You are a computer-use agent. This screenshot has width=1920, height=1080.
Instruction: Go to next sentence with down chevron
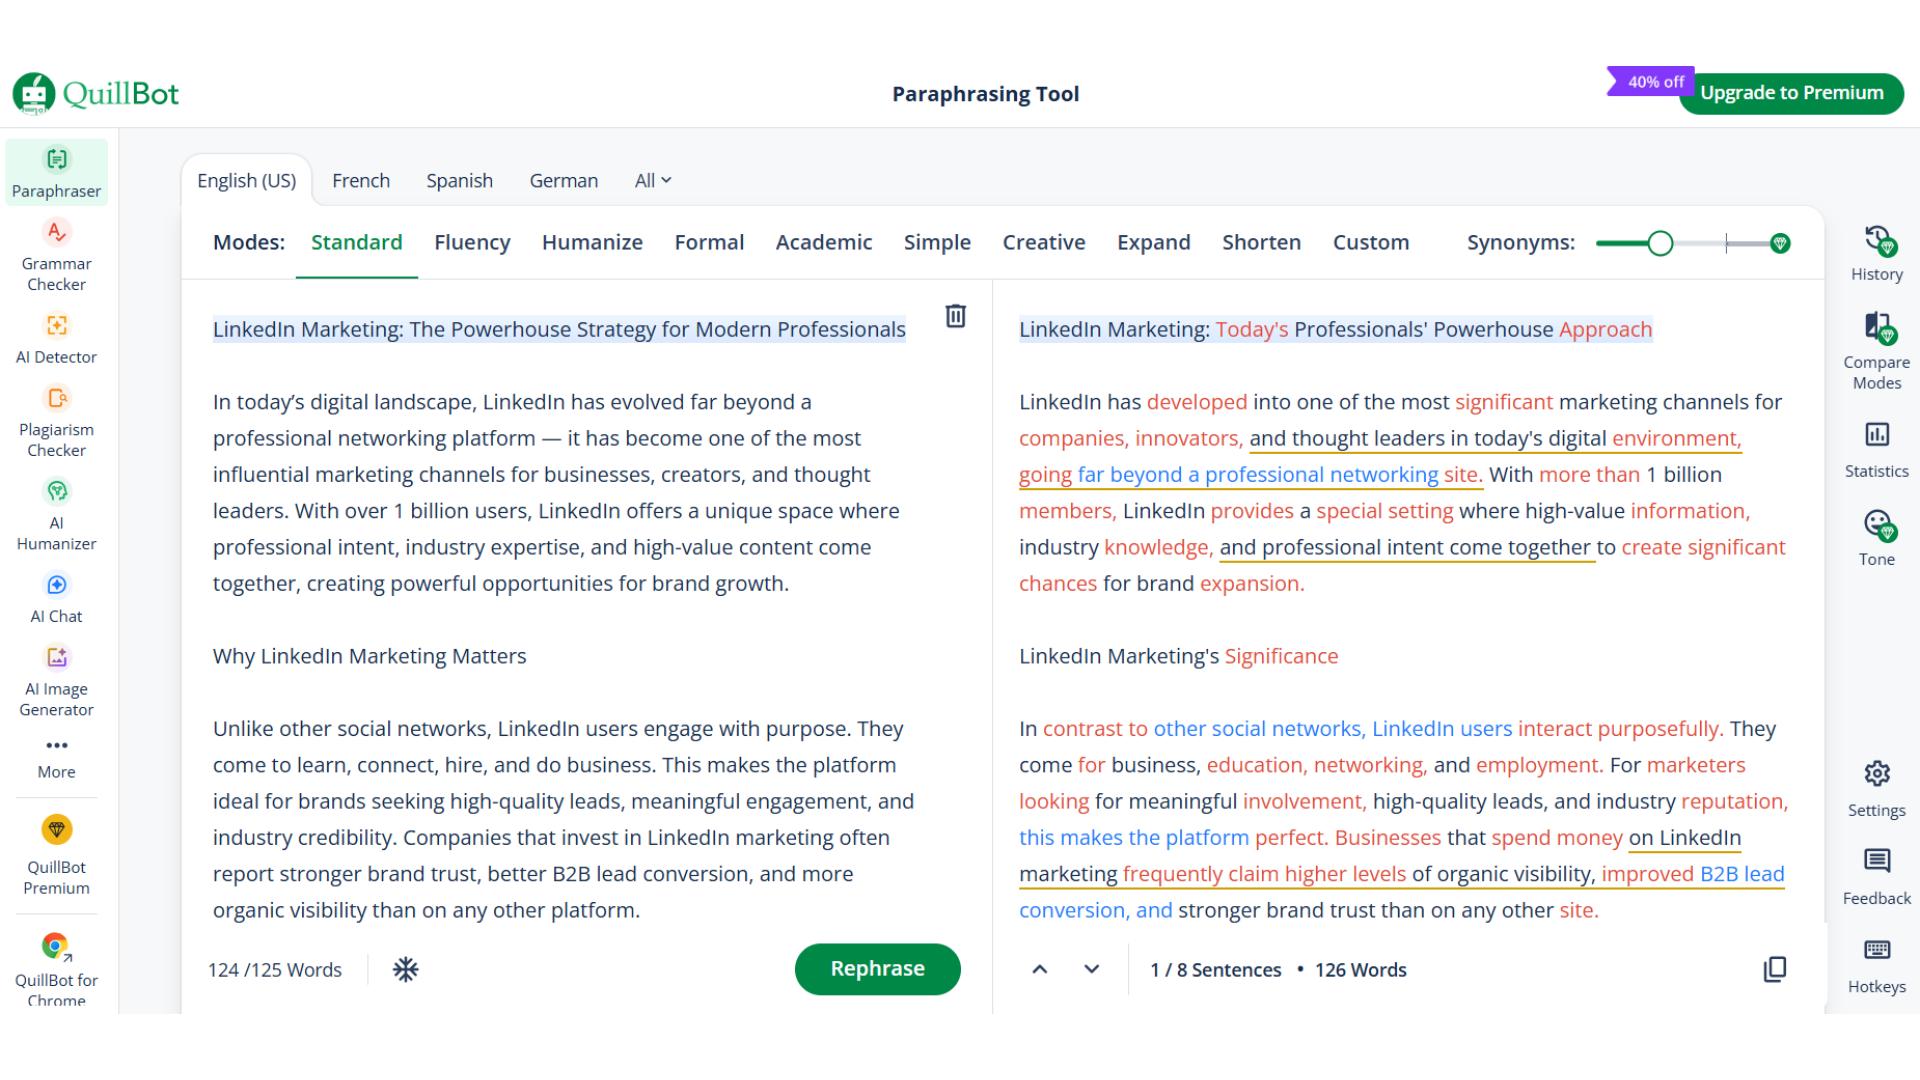pyautogui.click(x=1091, y=969)
